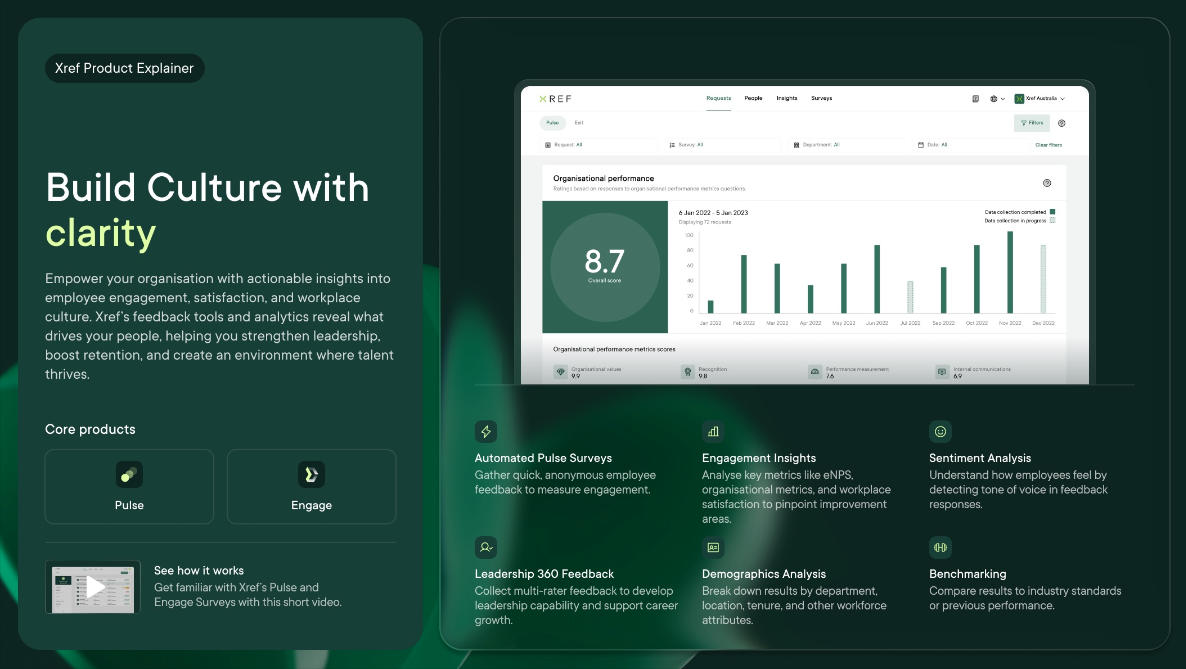The height and width of the screenshot is (669, 1186).
Task: Click the Sentiment Analysis smiley icon
Action: pyautogui.click(x=940, y=431)
